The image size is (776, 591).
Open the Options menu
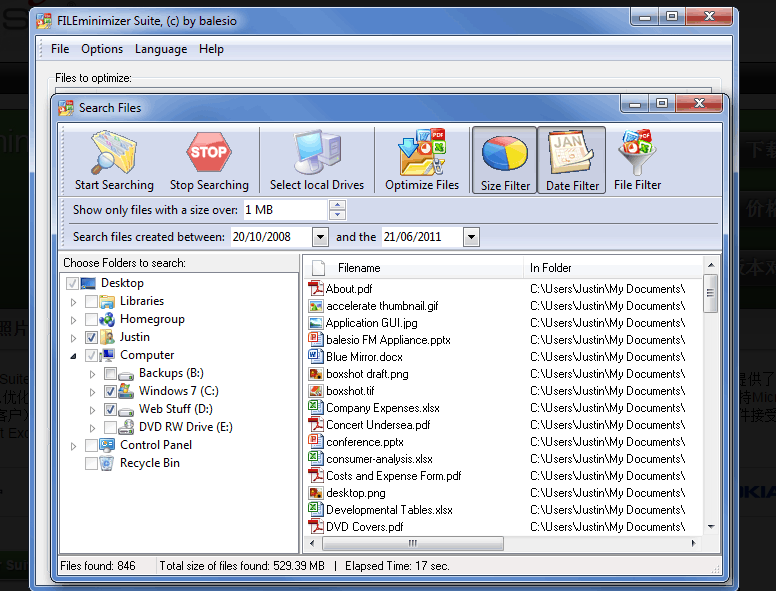click(102, 49)
